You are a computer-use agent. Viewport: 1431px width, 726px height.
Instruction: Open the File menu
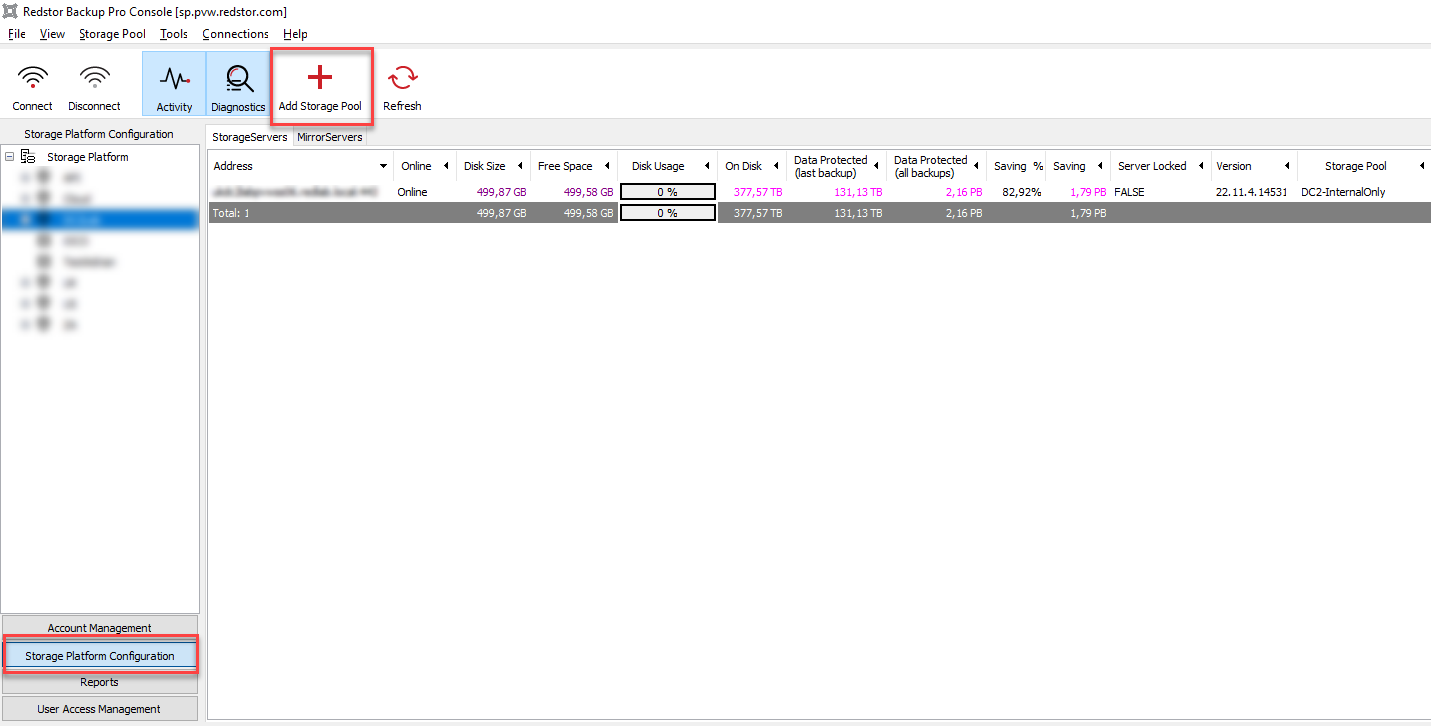[x=17, y=34]
